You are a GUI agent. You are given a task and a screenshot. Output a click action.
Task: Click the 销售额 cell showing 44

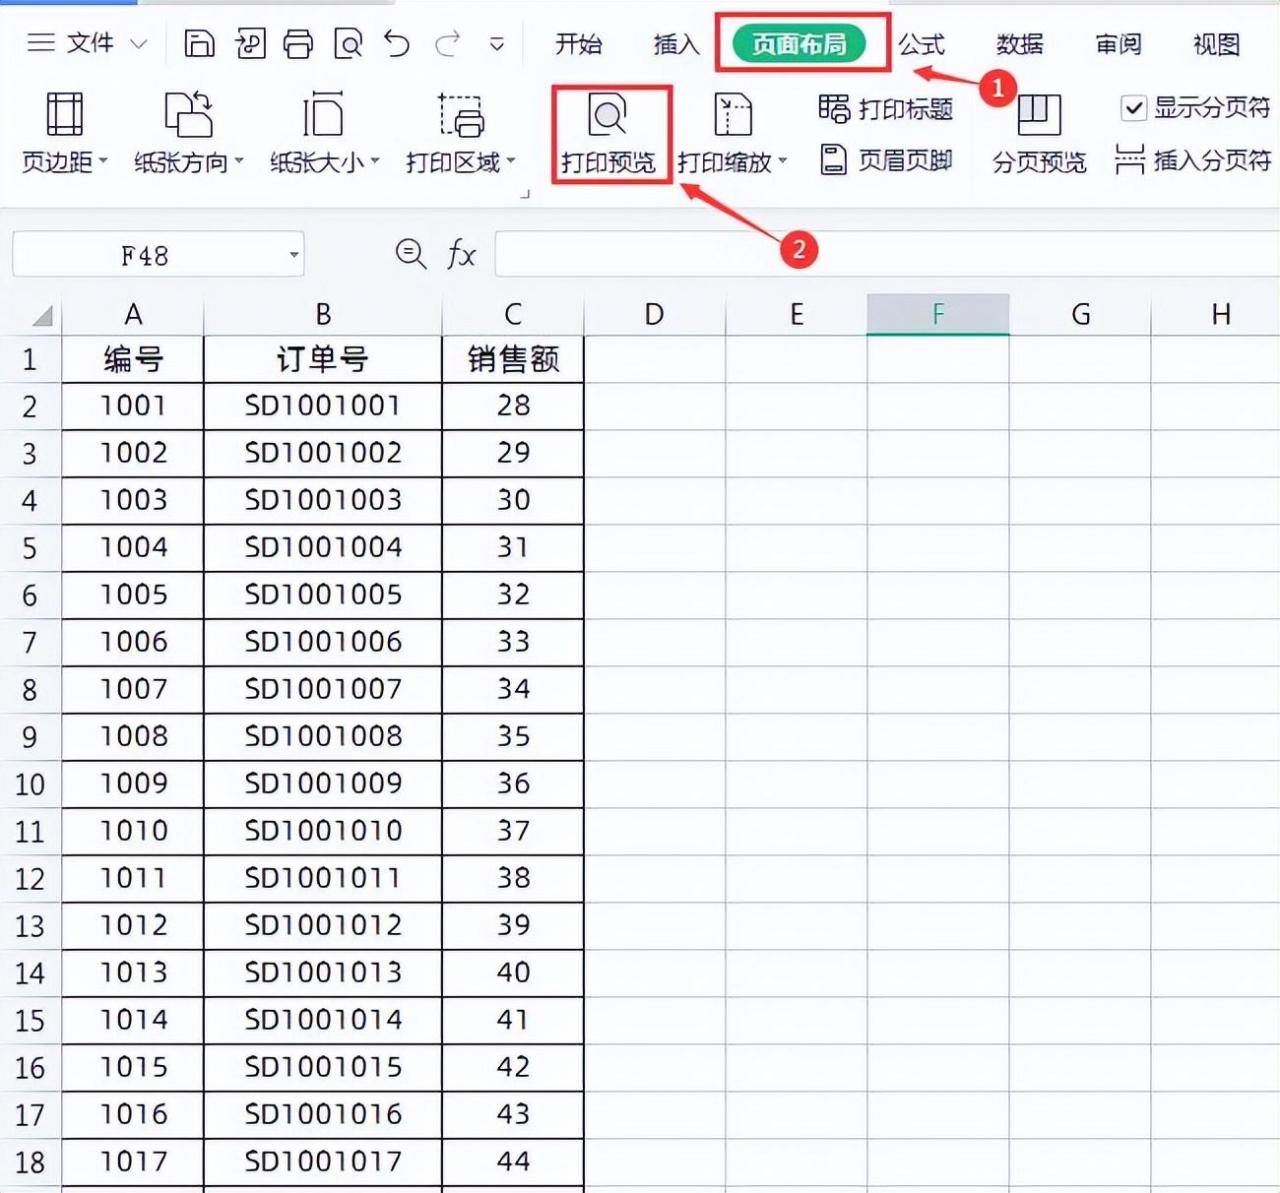click(513, 1162)
